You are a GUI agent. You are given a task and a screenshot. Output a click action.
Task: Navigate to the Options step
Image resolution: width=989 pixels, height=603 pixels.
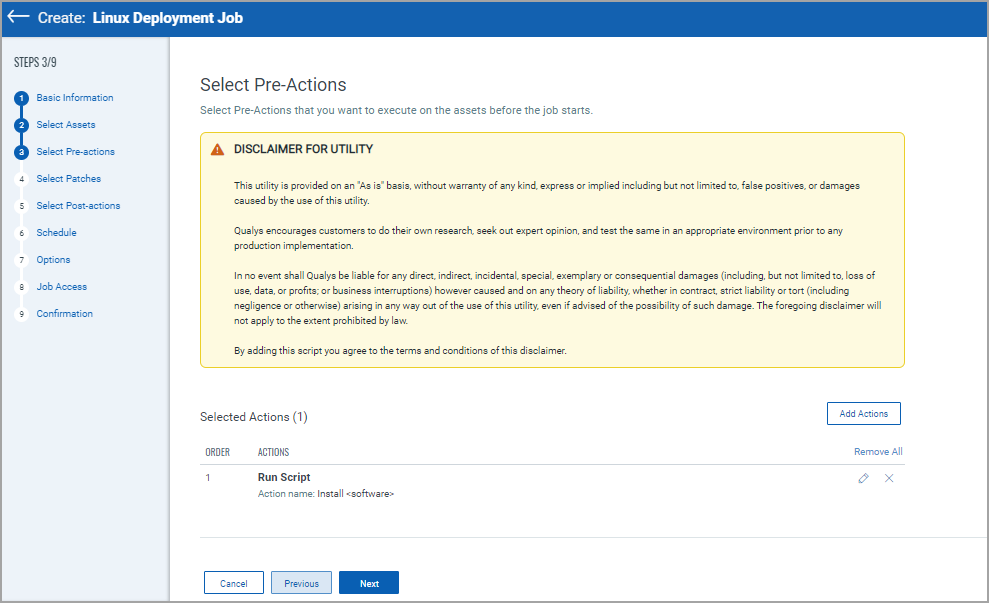coord(53,259)
